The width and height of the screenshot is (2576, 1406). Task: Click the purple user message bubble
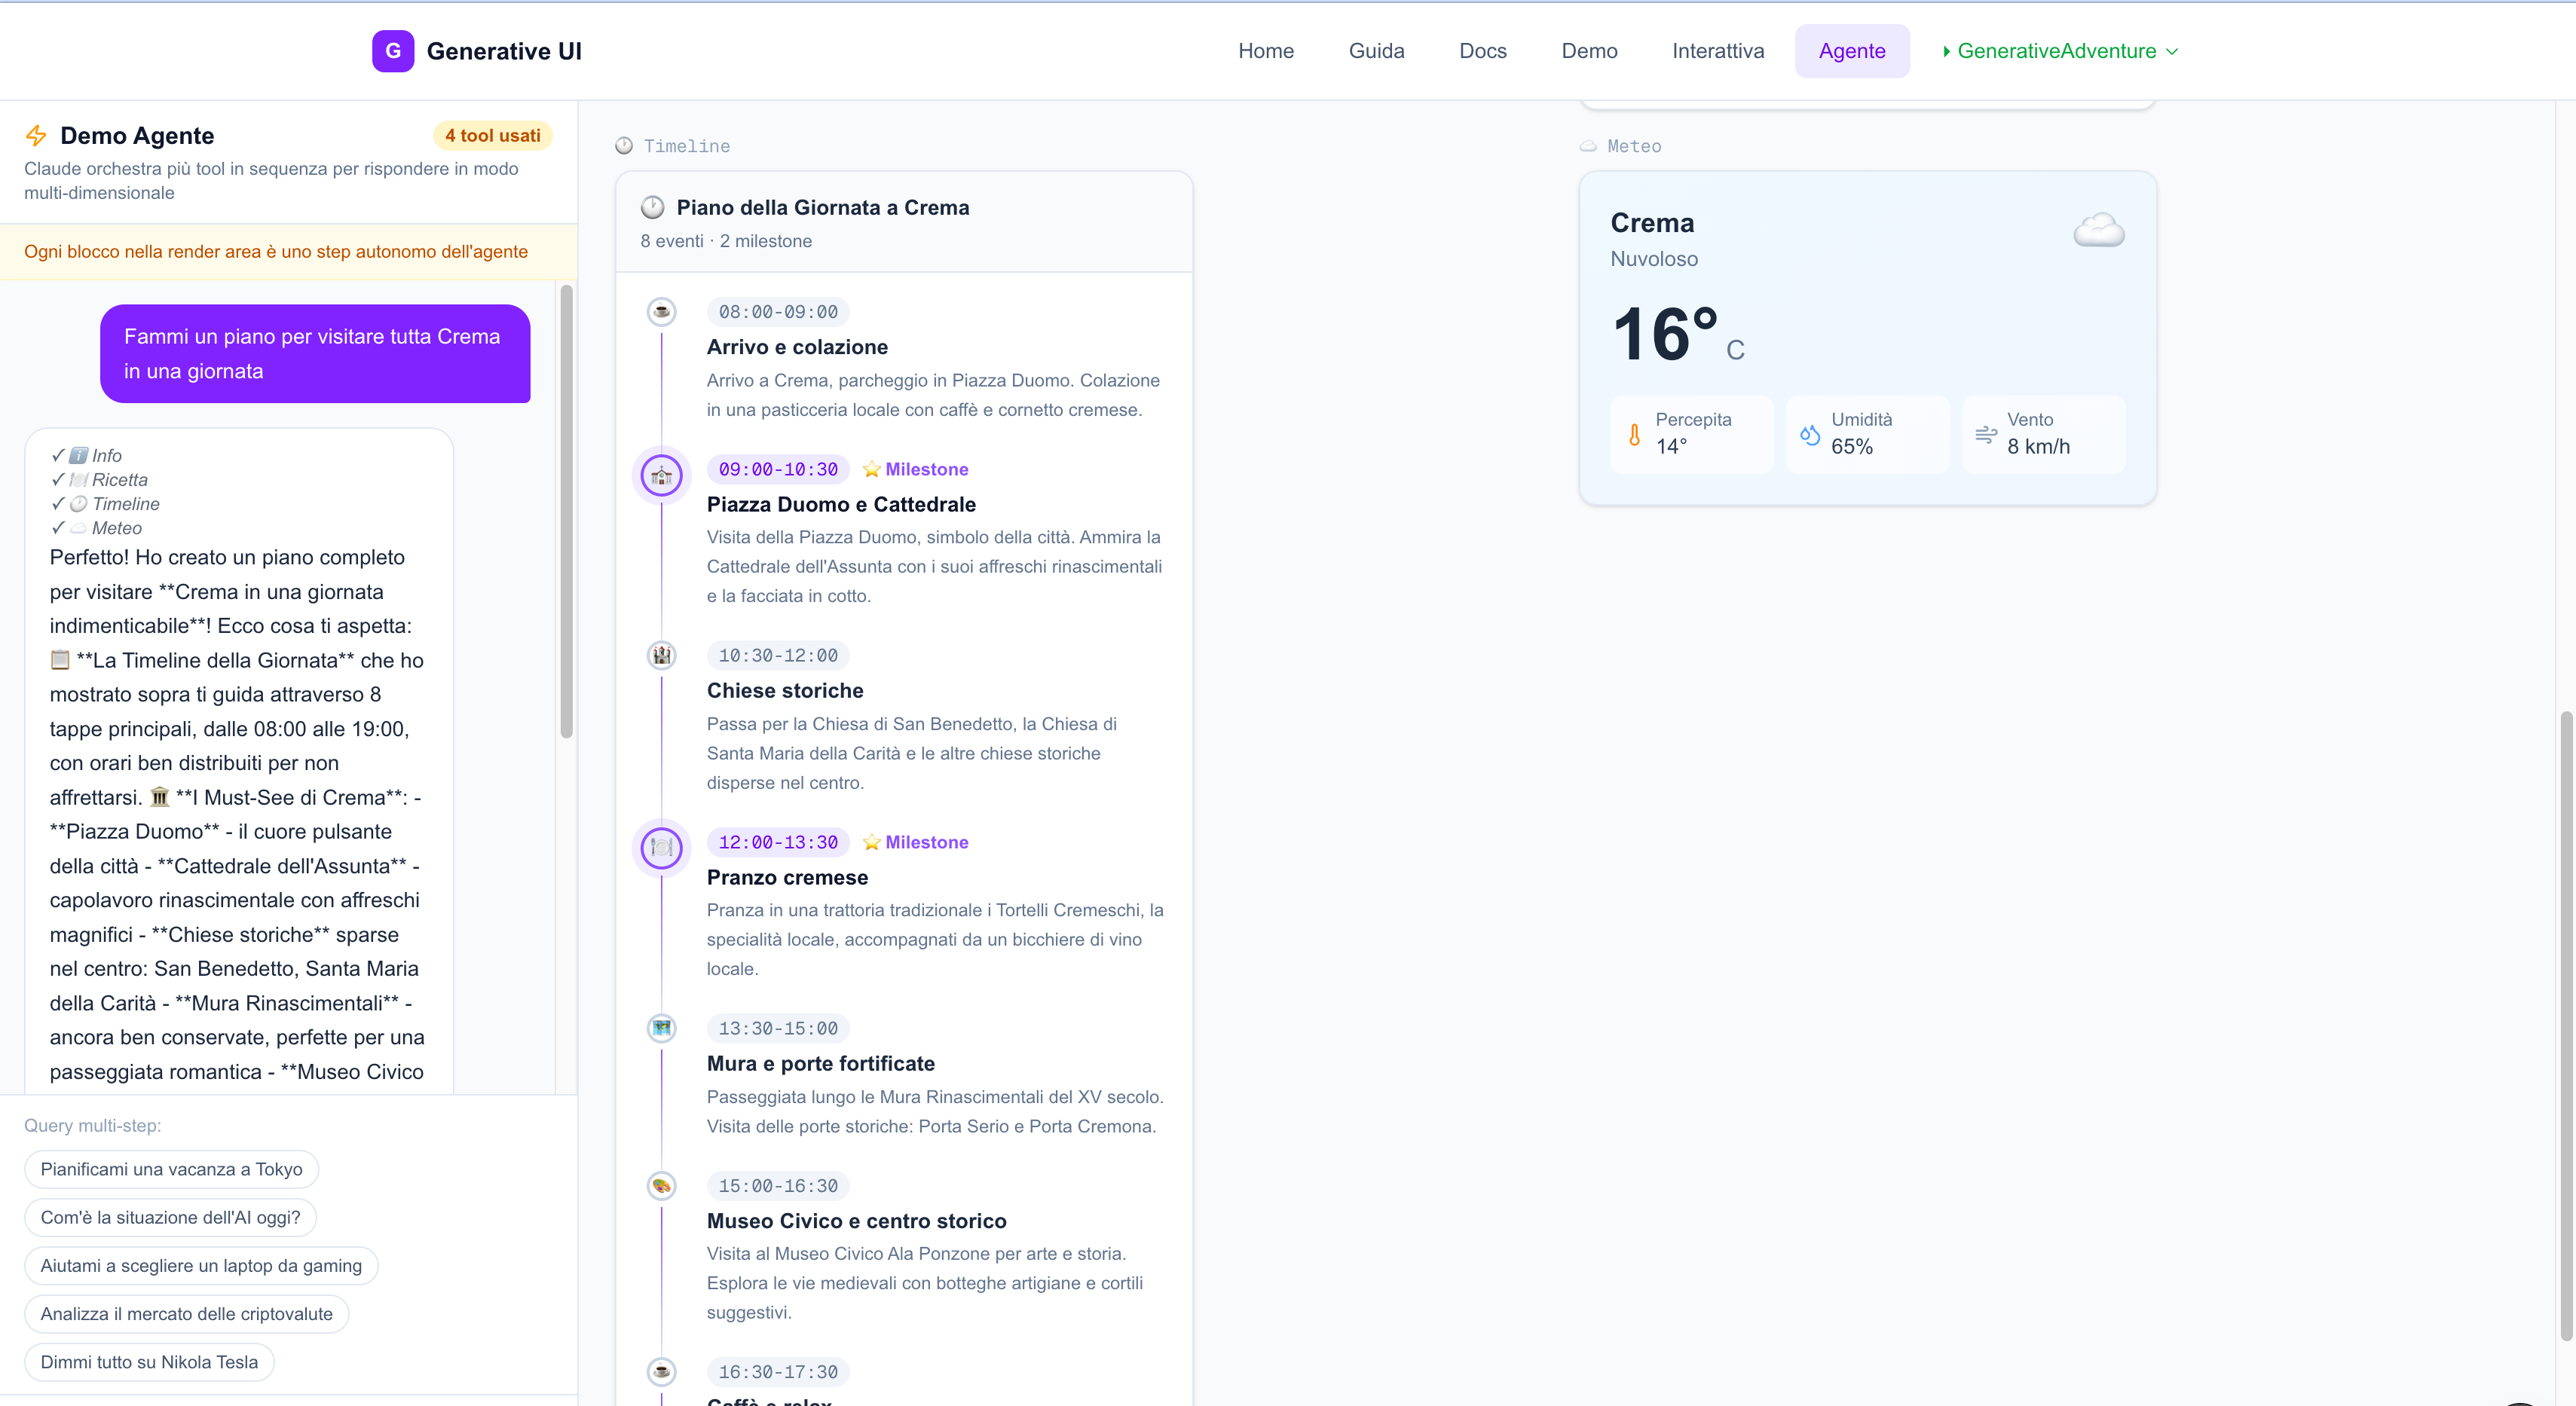pyautogui.click(x=315, y=354)
